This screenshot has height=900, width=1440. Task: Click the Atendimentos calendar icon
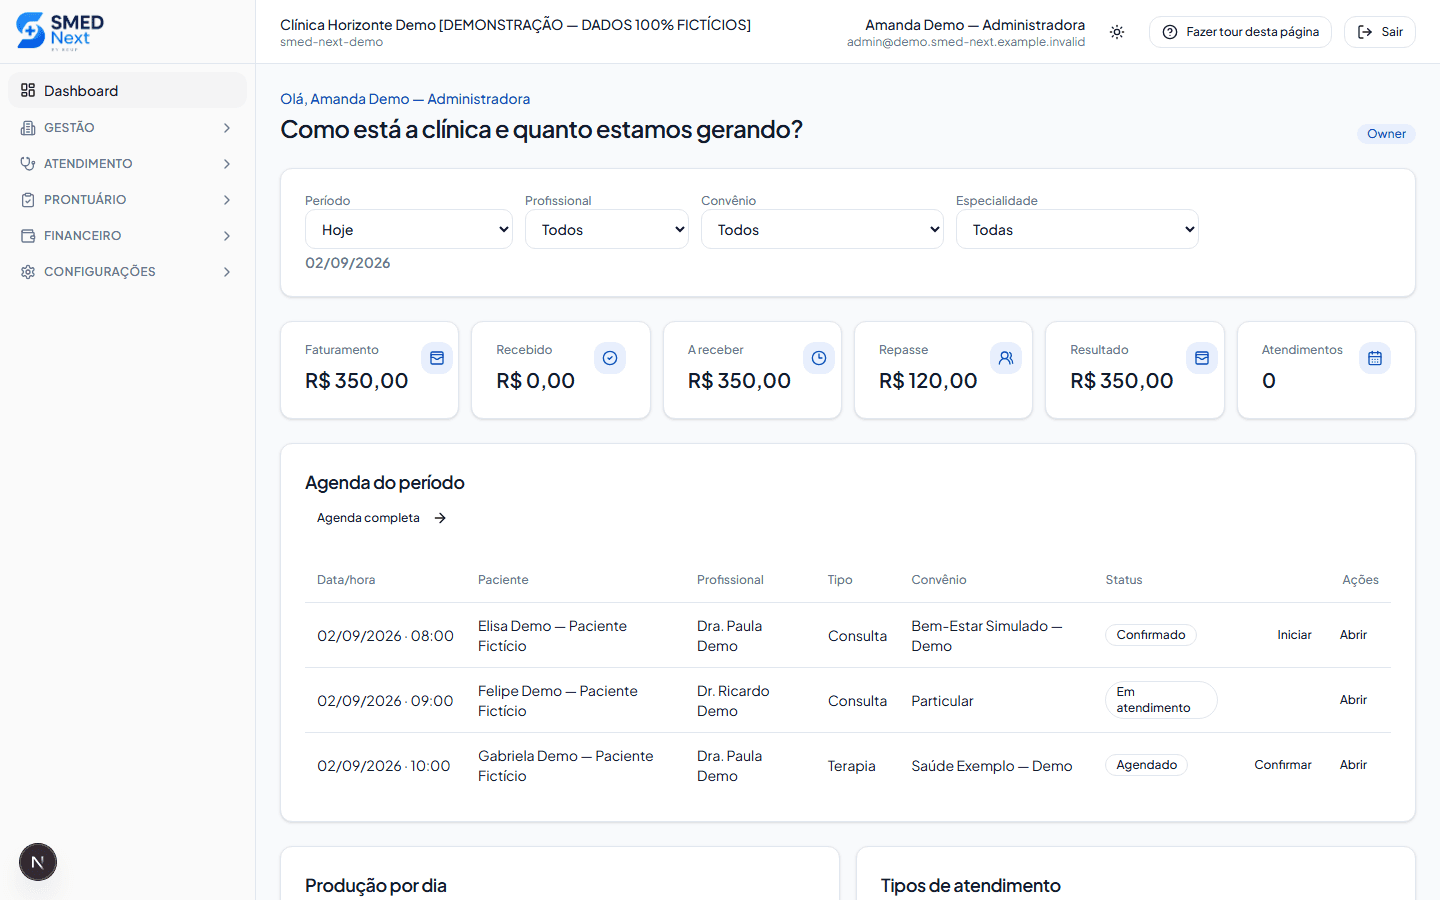[1375, 358]
